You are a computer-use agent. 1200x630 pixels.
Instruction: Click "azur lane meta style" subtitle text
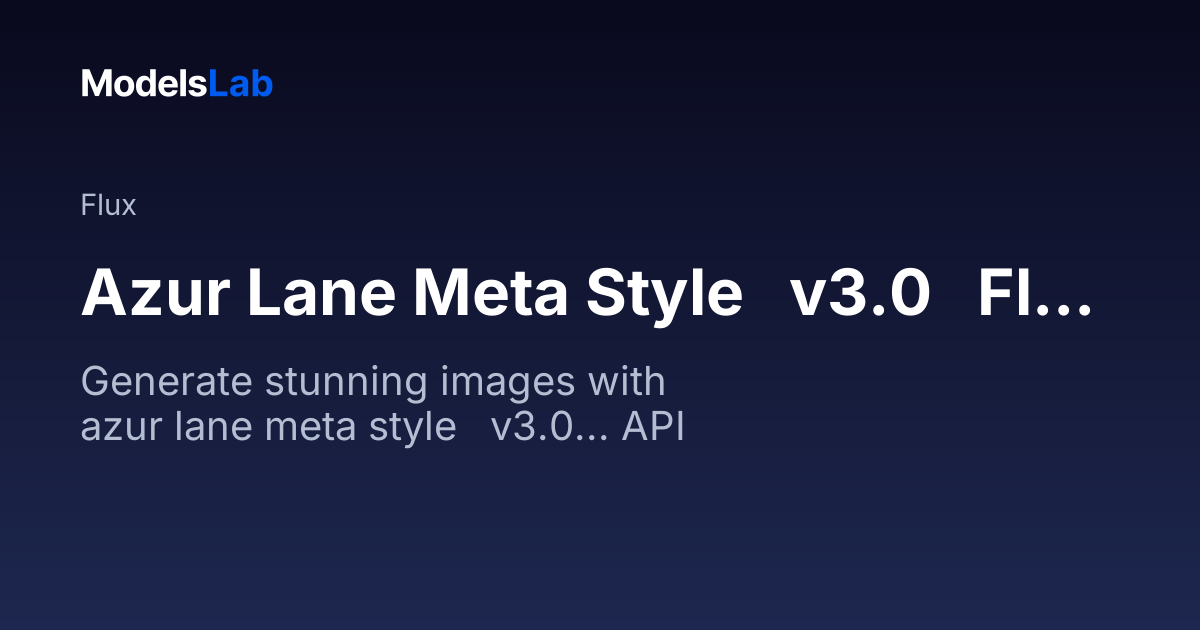[x=268, y=427]
